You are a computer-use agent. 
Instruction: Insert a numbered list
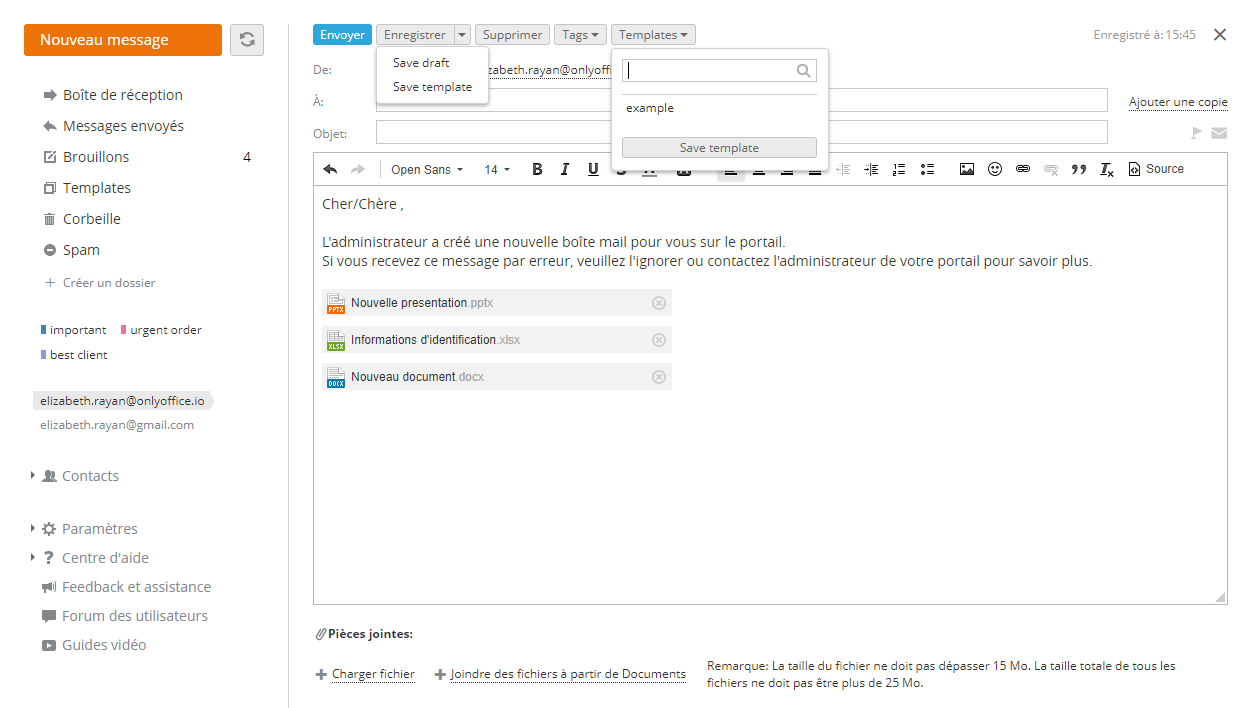tap(899, 170)
